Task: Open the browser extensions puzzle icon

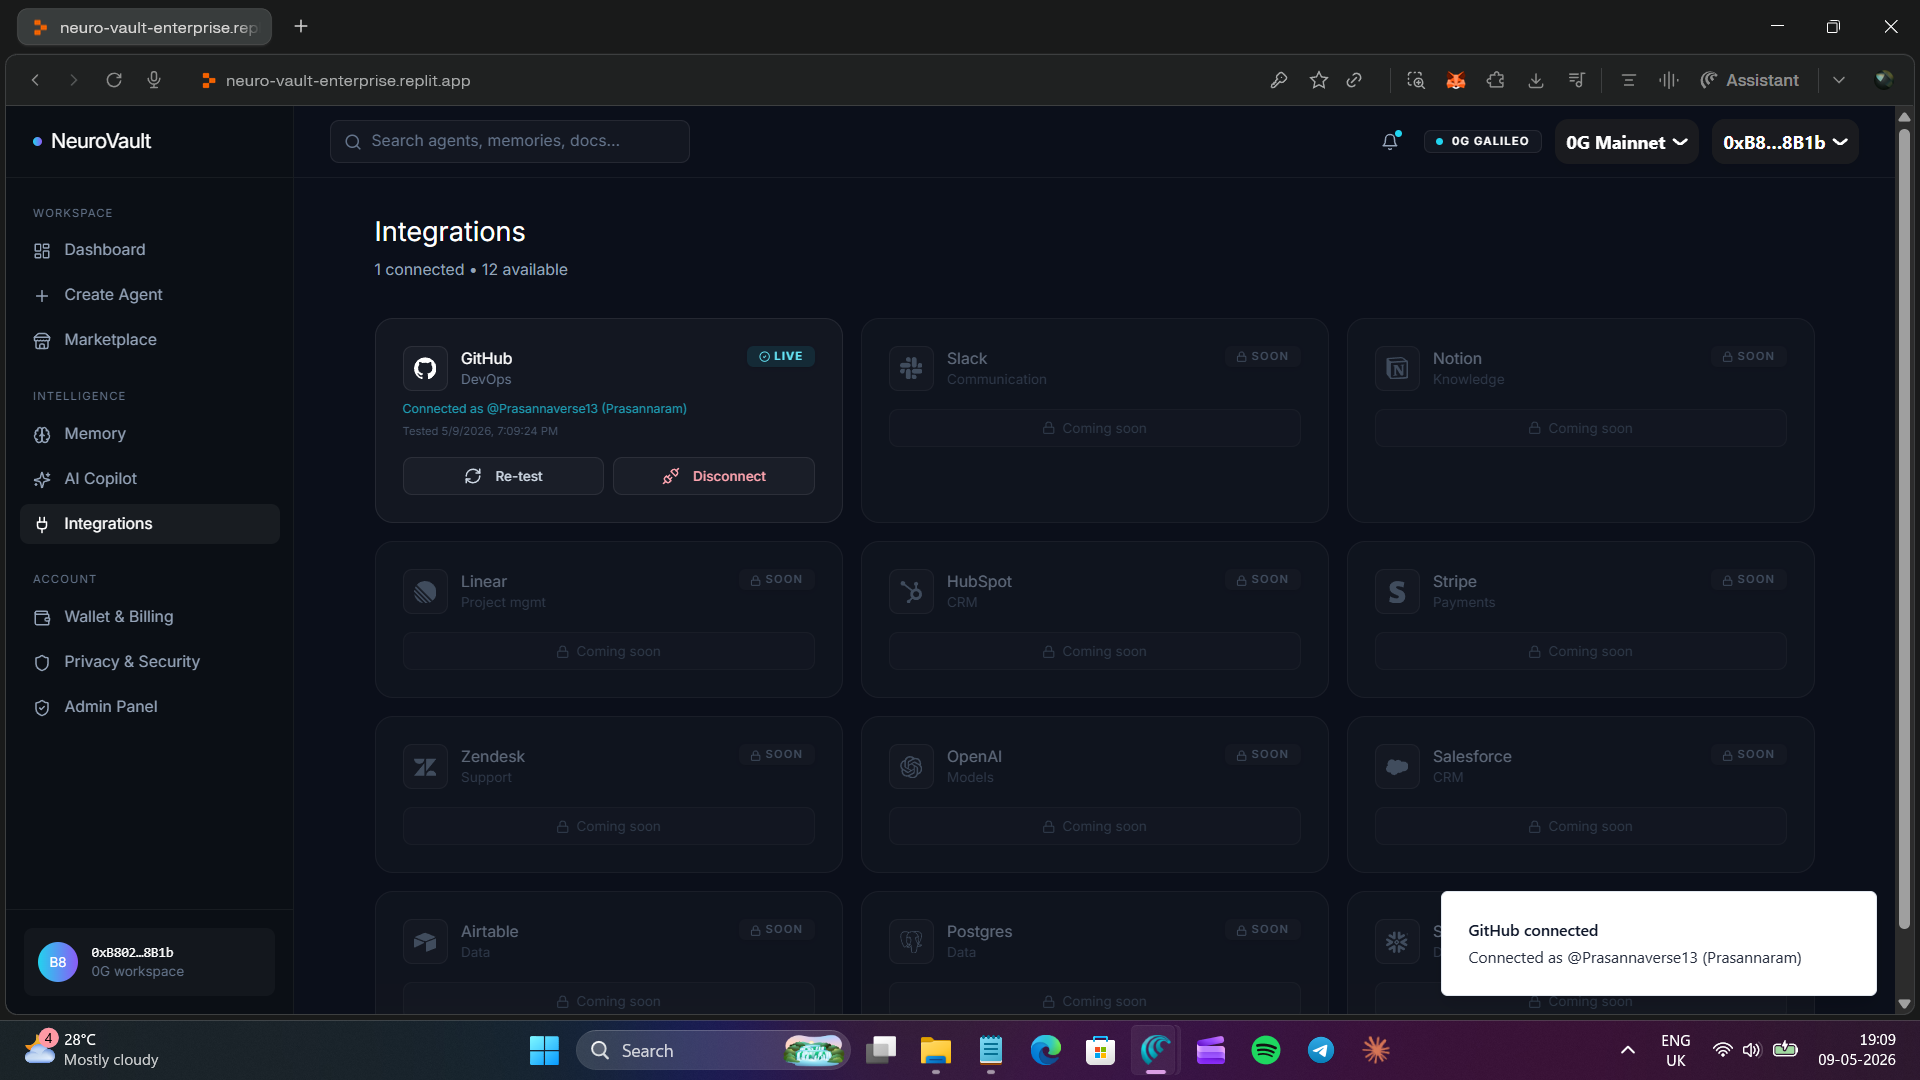Action: pos(1496,80)
